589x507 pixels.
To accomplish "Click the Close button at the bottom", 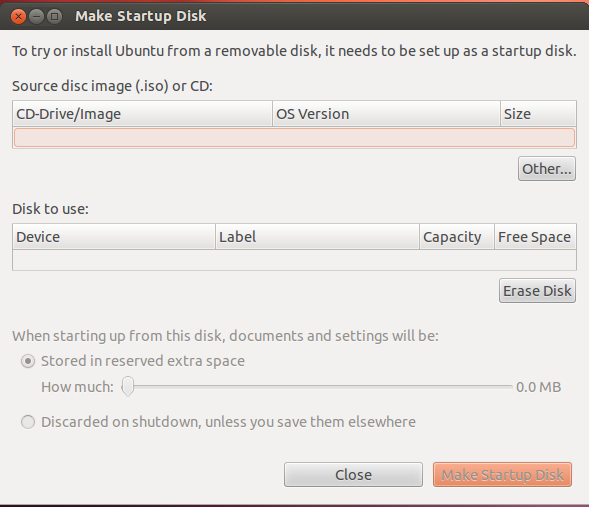I will coord(353,475).
